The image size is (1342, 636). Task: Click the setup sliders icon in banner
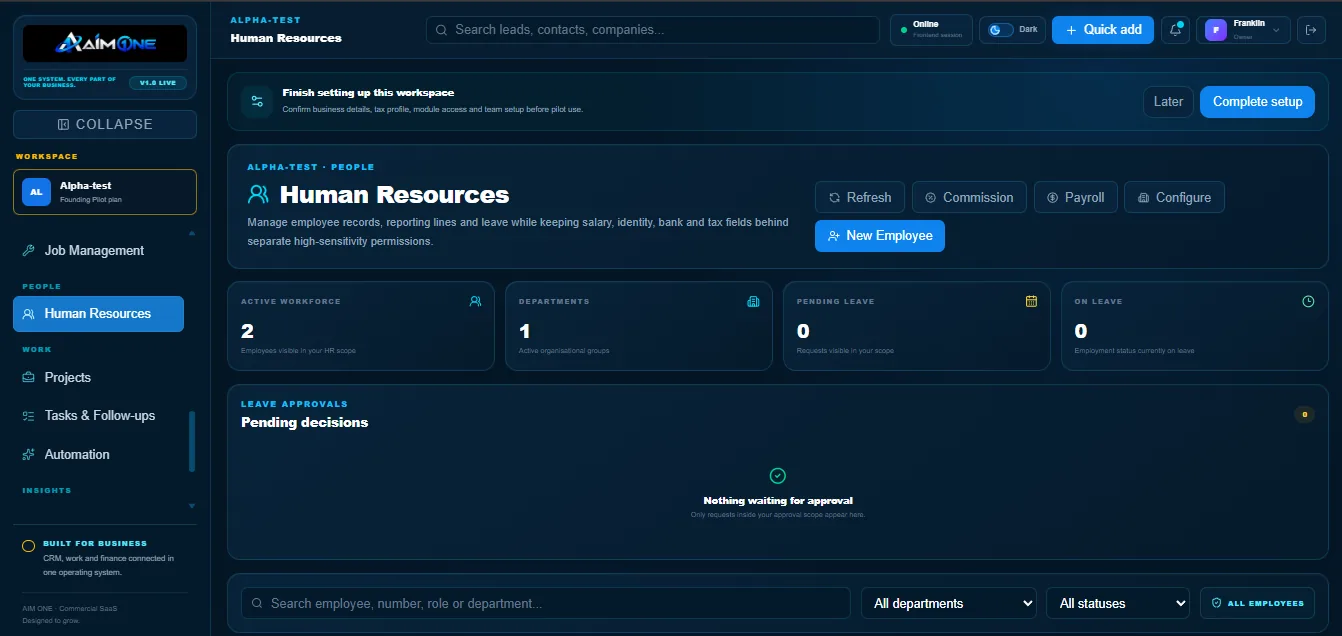click(x=257, y=101)
